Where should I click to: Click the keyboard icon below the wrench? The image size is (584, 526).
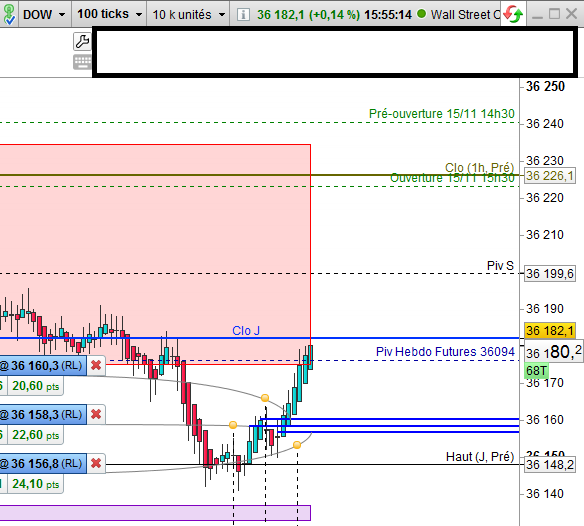point(82,62)
